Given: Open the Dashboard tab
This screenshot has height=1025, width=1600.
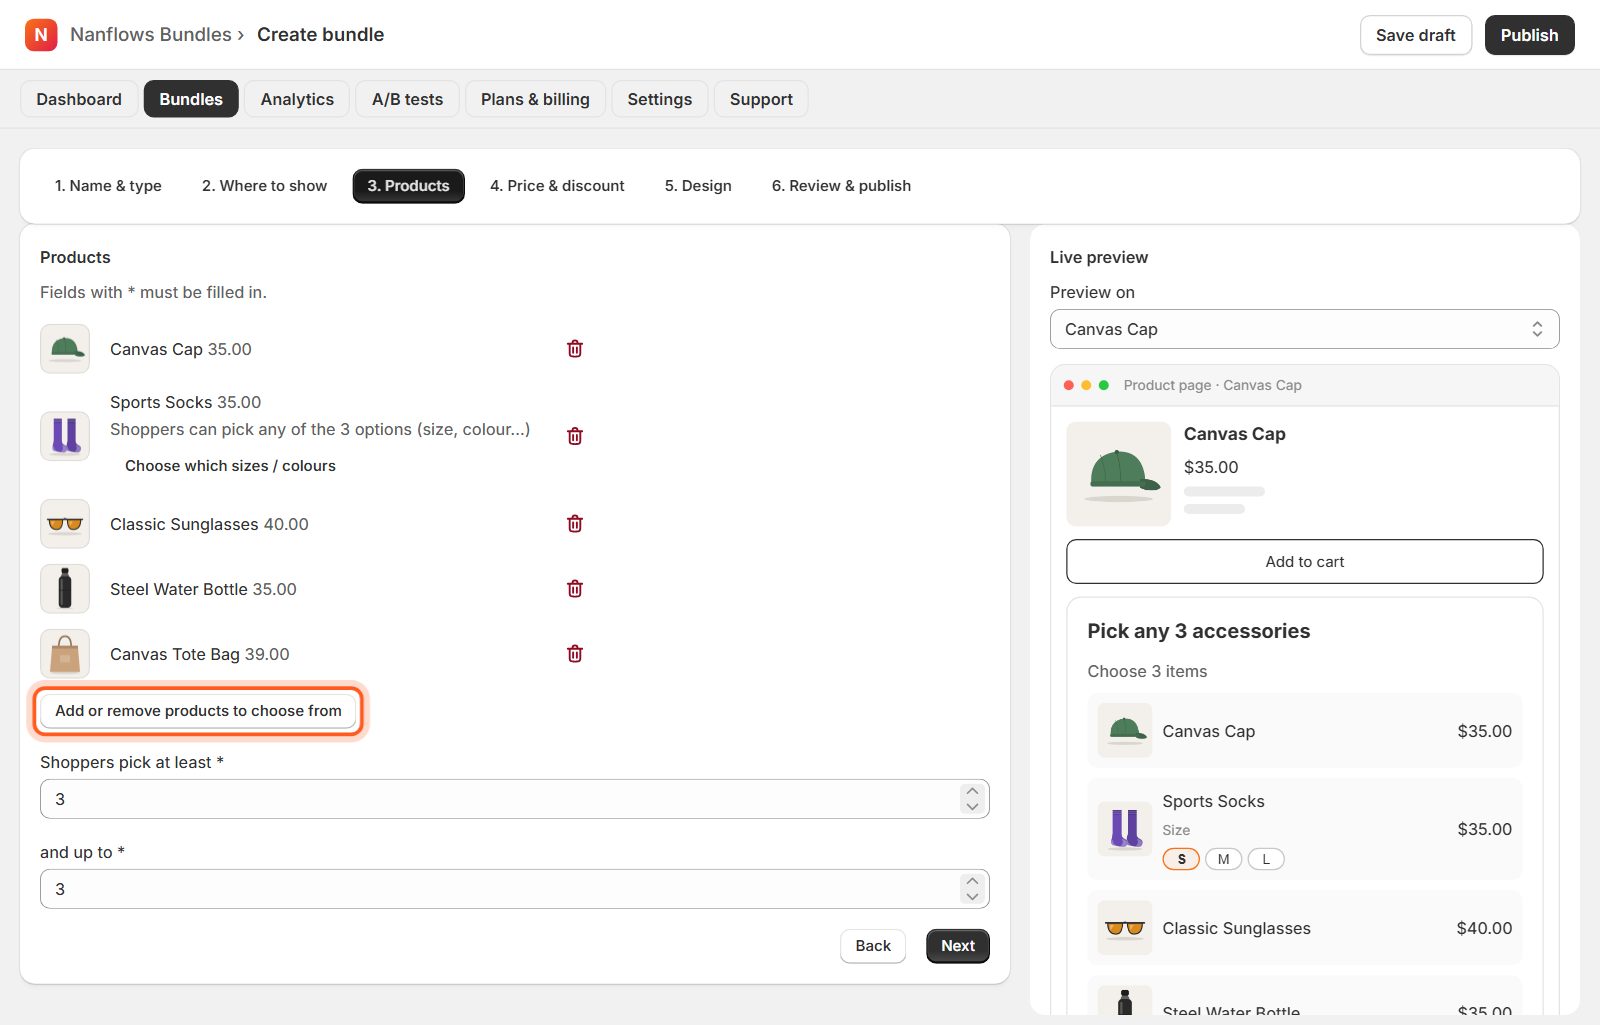Looking at the screenshot, I should (x=79, y=99).
